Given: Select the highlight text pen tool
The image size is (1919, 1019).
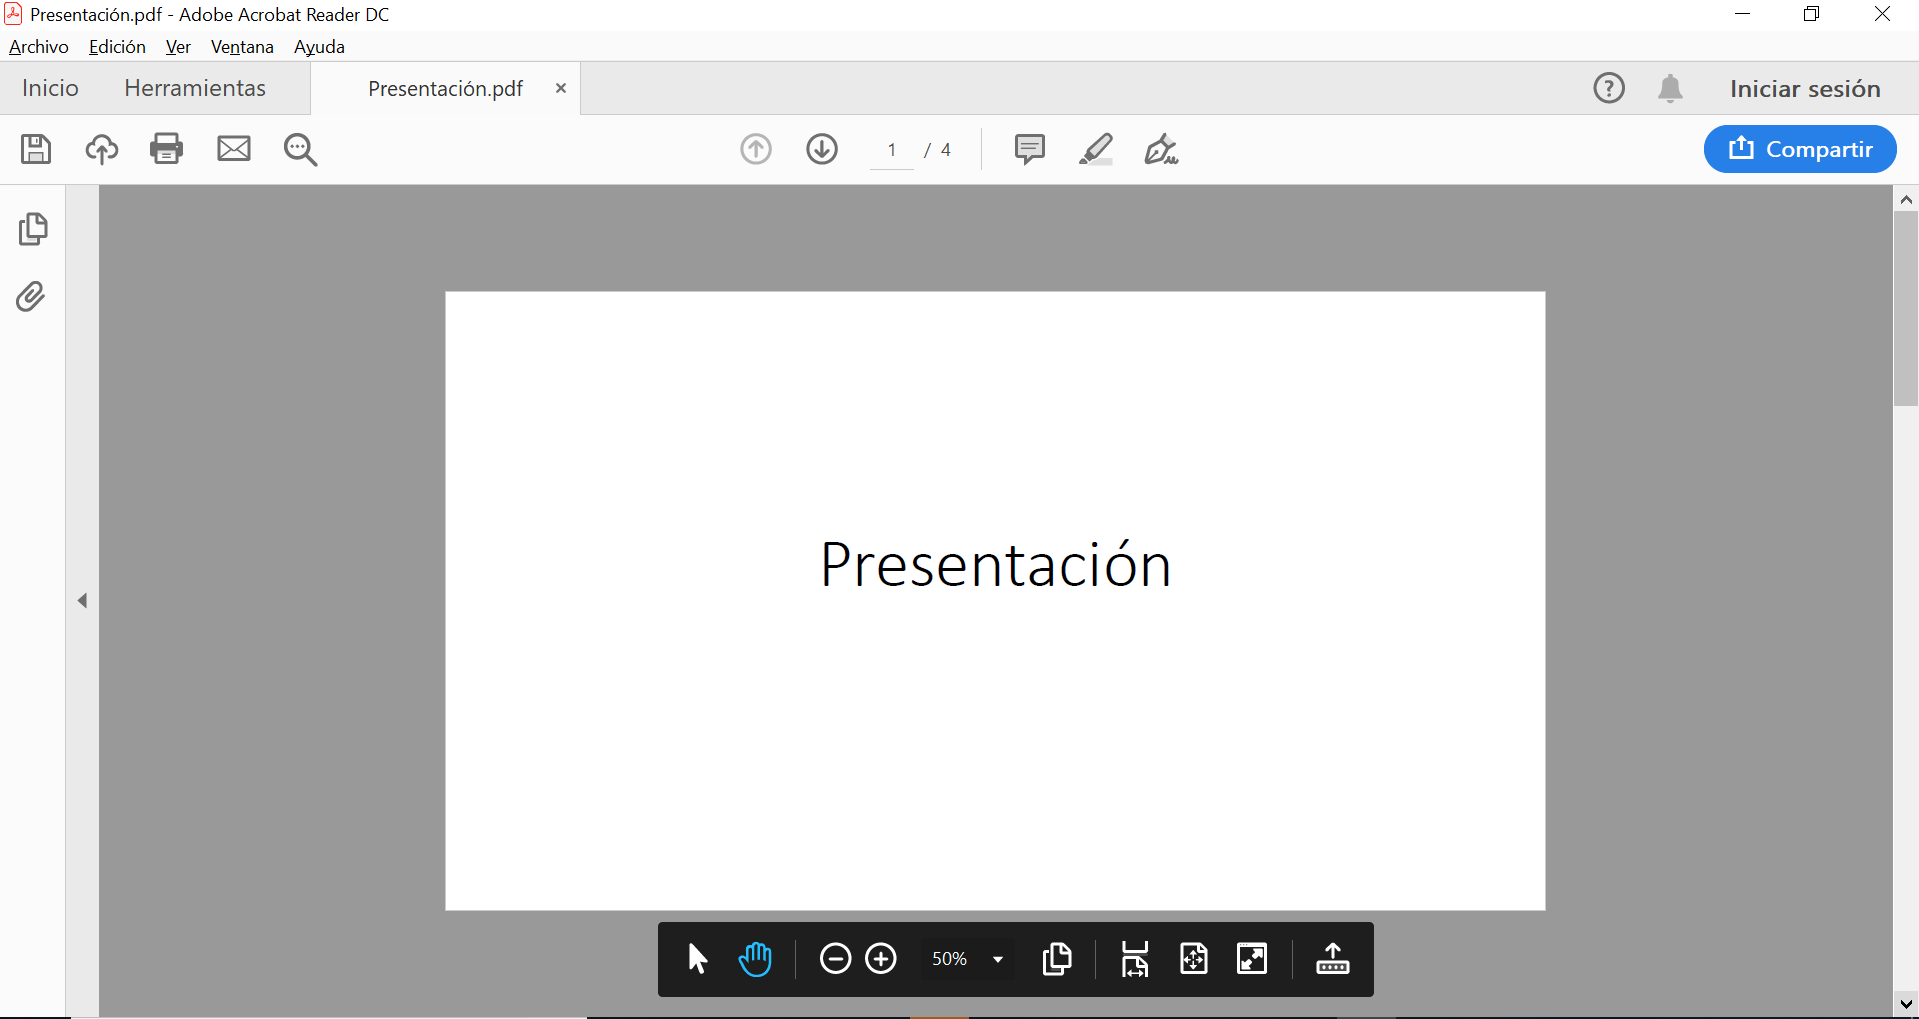Looking at the screenshot, I should coord(1096,149).
